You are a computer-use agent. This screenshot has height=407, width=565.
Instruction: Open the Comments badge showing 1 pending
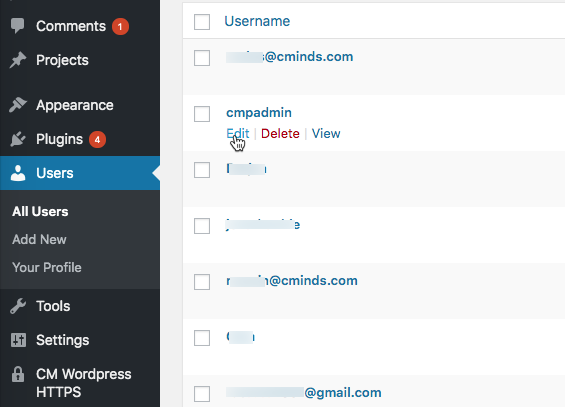pos(120,26)
